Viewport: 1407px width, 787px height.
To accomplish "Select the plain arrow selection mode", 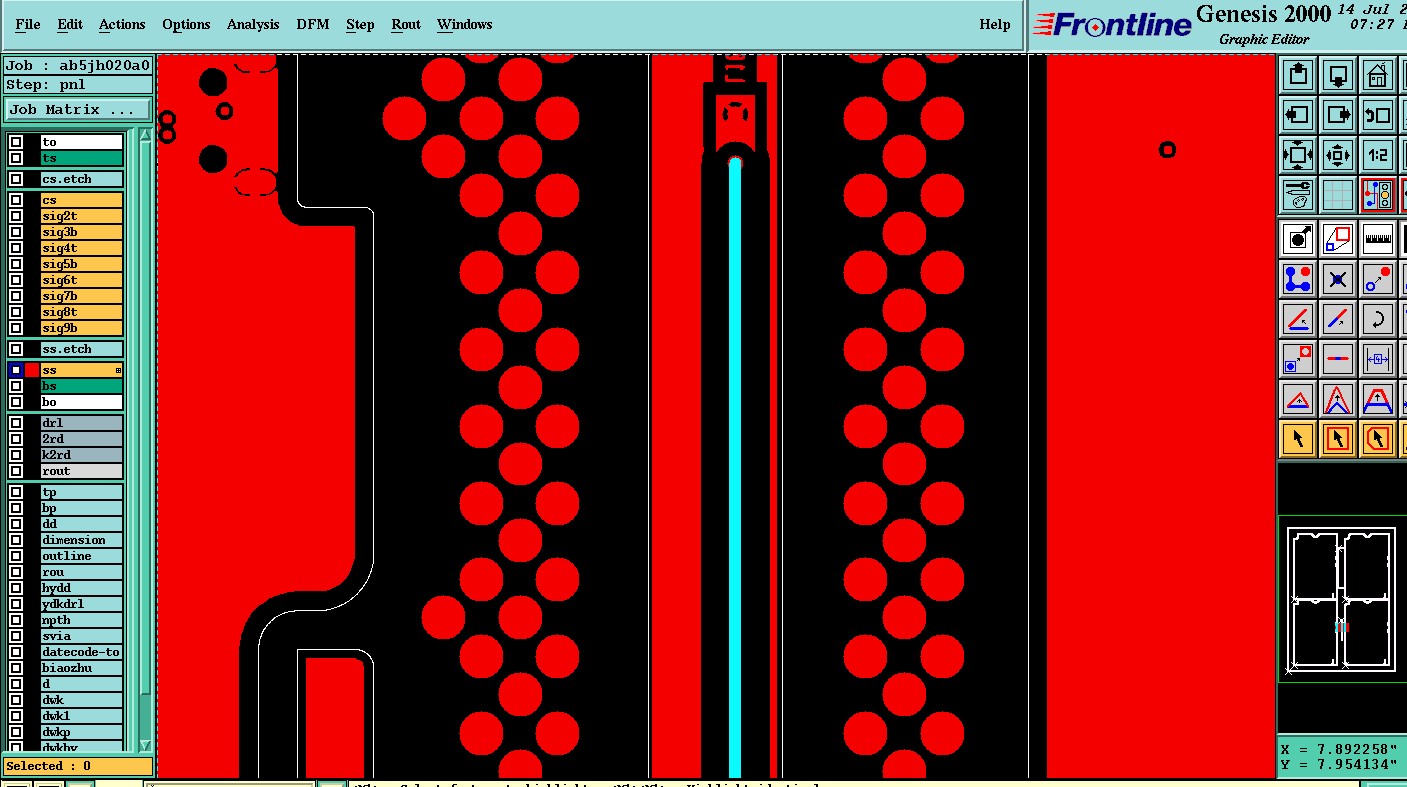I will click(1298, 438).
